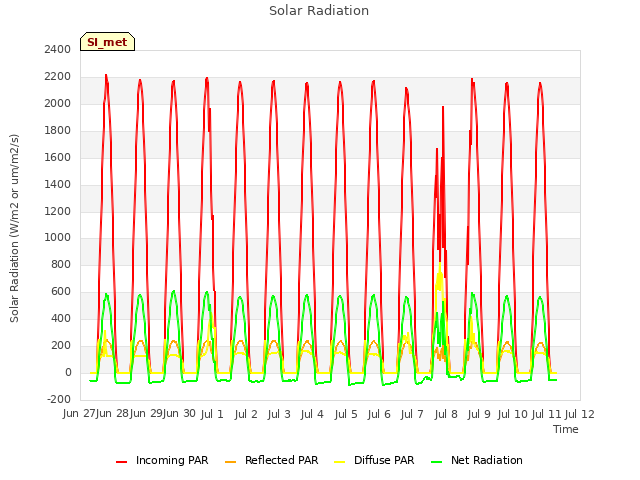Click the 2400 y-axis tick label
This screenshot has width=640, height=480.
coord(58,50)
